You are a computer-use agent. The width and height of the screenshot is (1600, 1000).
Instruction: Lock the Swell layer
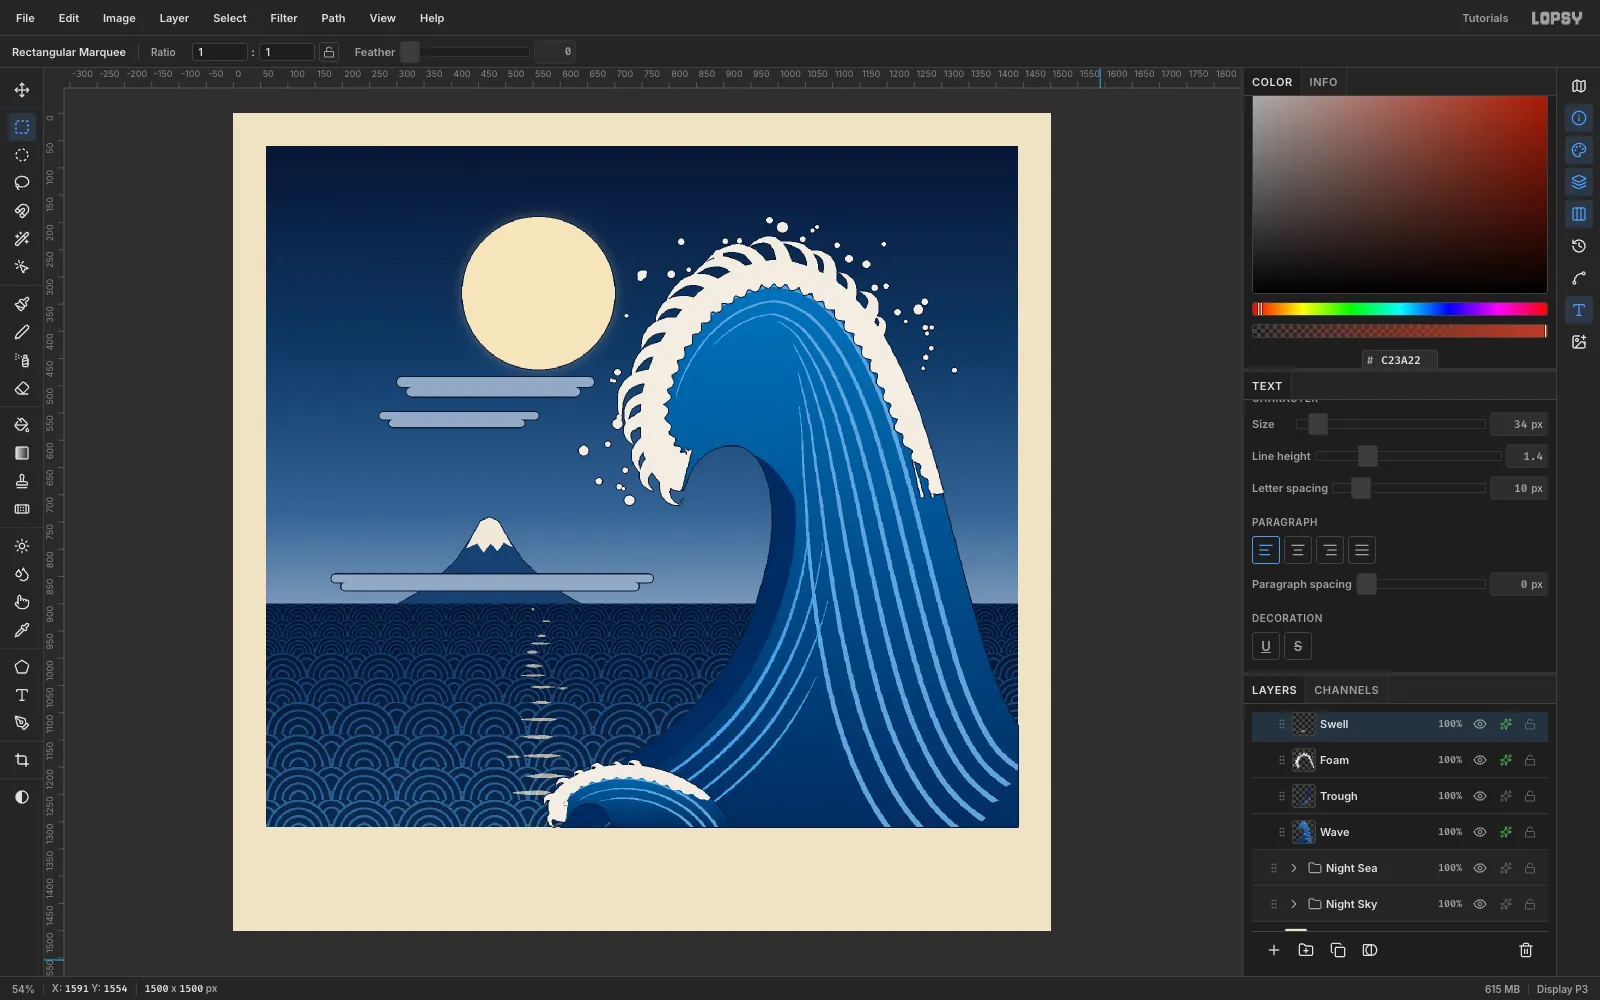1530,724
